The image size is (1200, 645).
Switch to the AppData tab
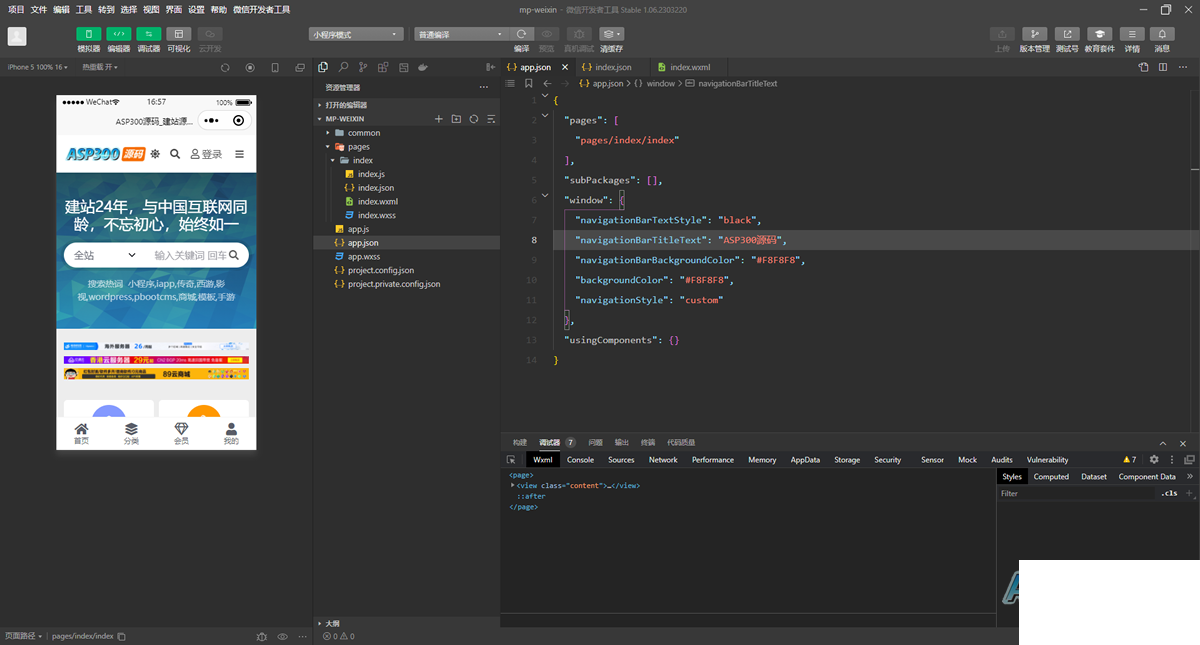pos(805,460)
